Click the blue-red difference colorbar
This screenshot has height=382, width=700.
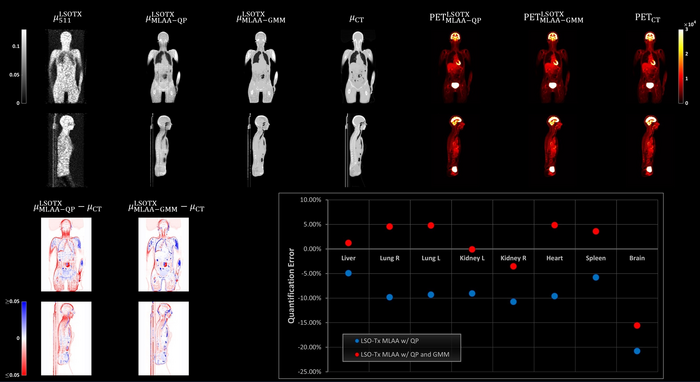coord(24,338)
